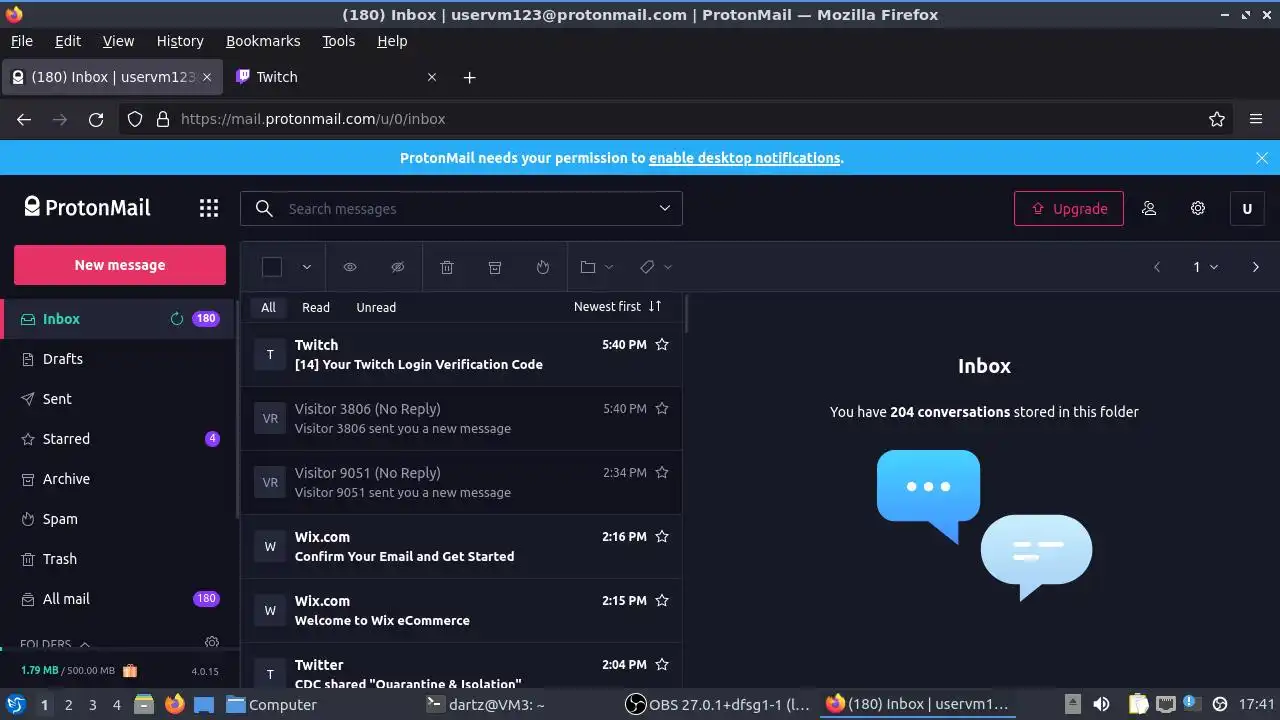Open the contacts icon in header
The width and height of the screenshot is (1280, 720).
1149,208
